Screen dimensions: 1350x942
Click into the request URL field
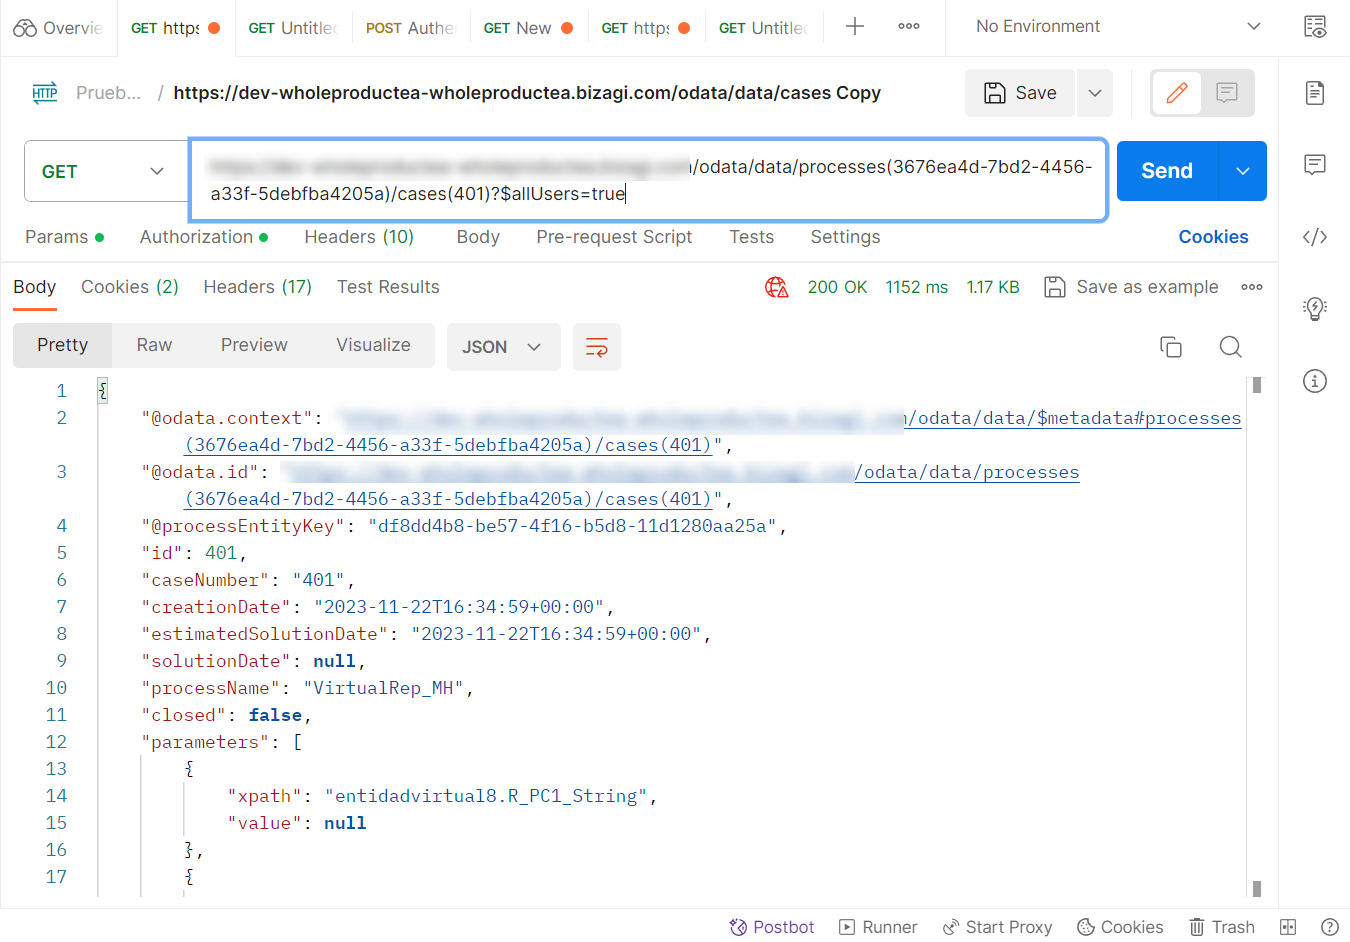[648, 180]
